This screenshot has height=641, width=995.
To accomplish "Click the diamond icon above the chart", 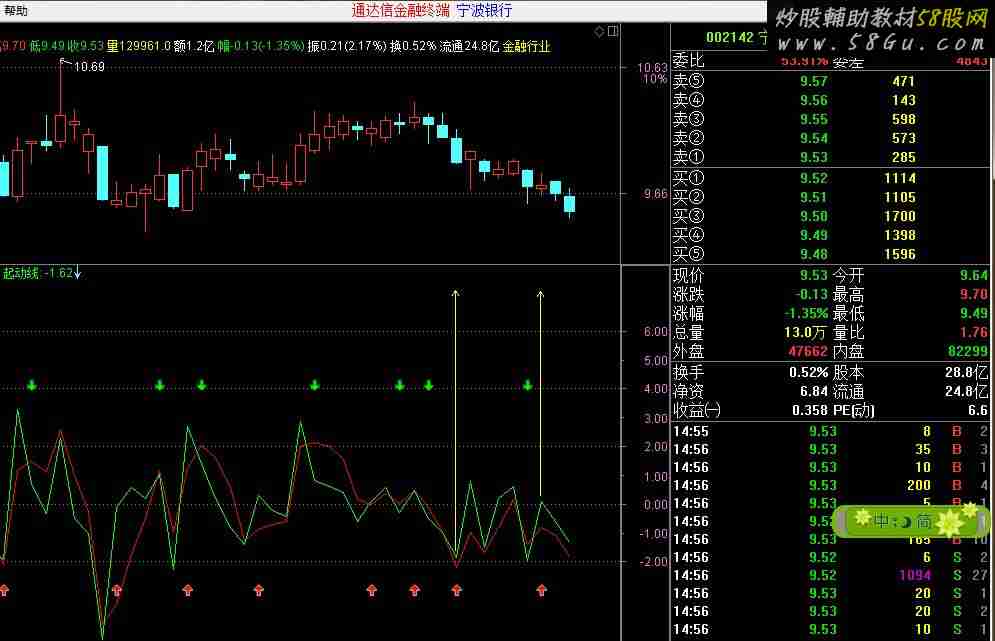I will click(x=599, y=31).
